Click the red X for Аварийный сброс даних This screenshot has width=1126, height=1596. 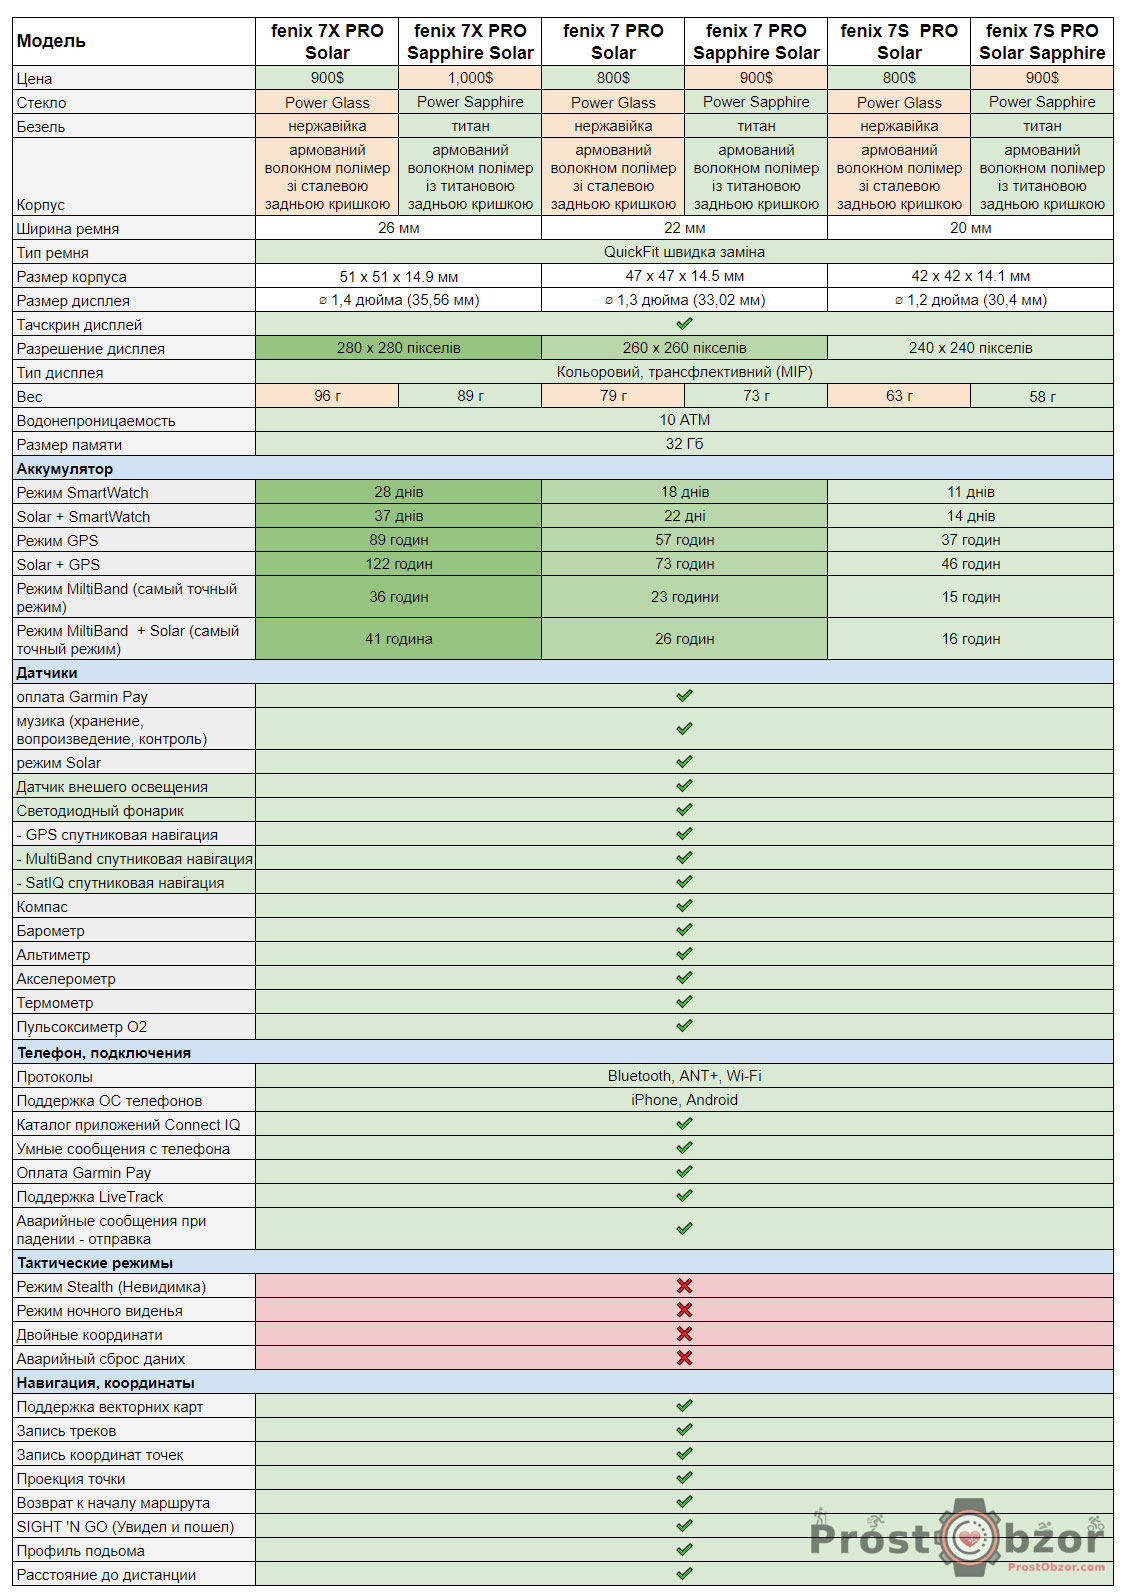click(x=684, y=1358)
